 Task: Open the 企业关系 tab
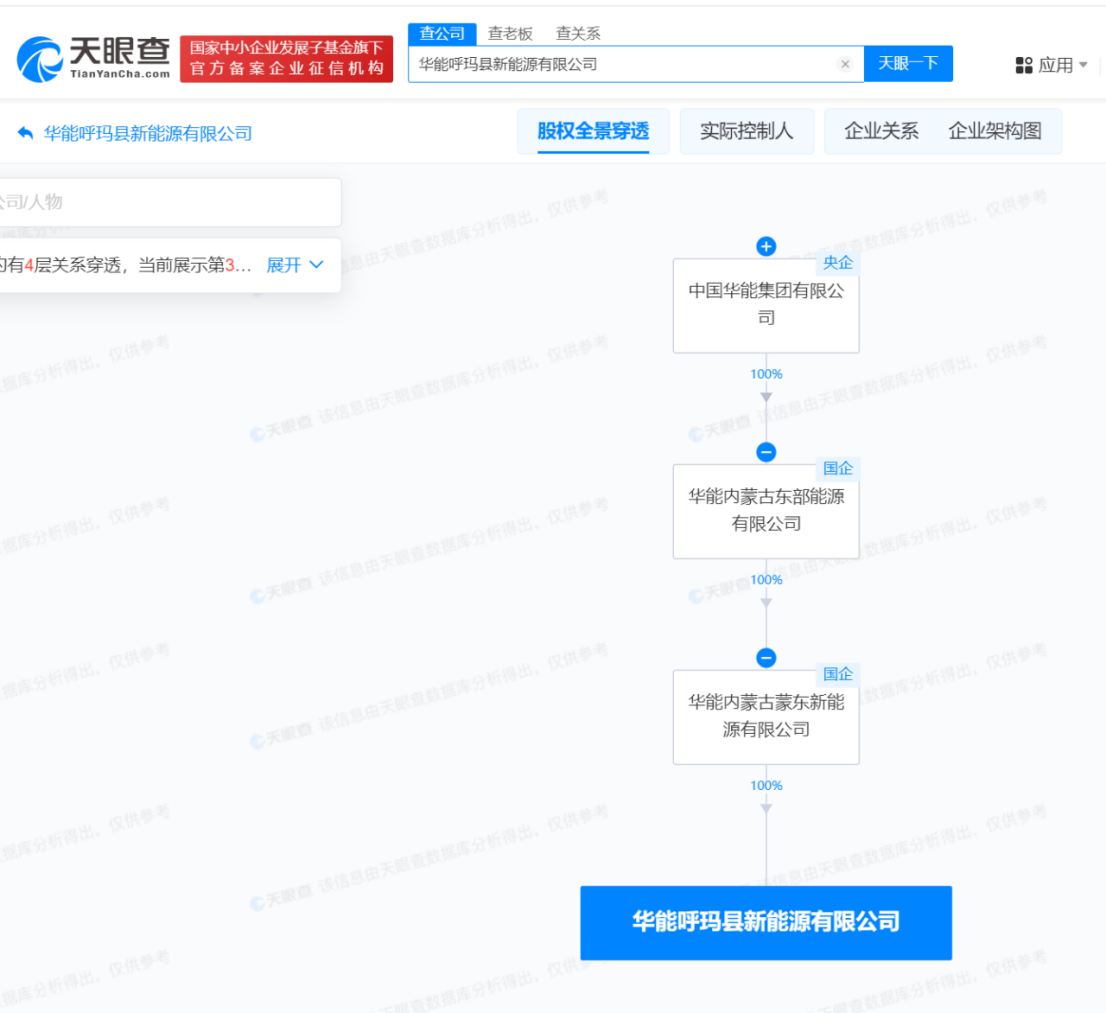coord(881,131)
